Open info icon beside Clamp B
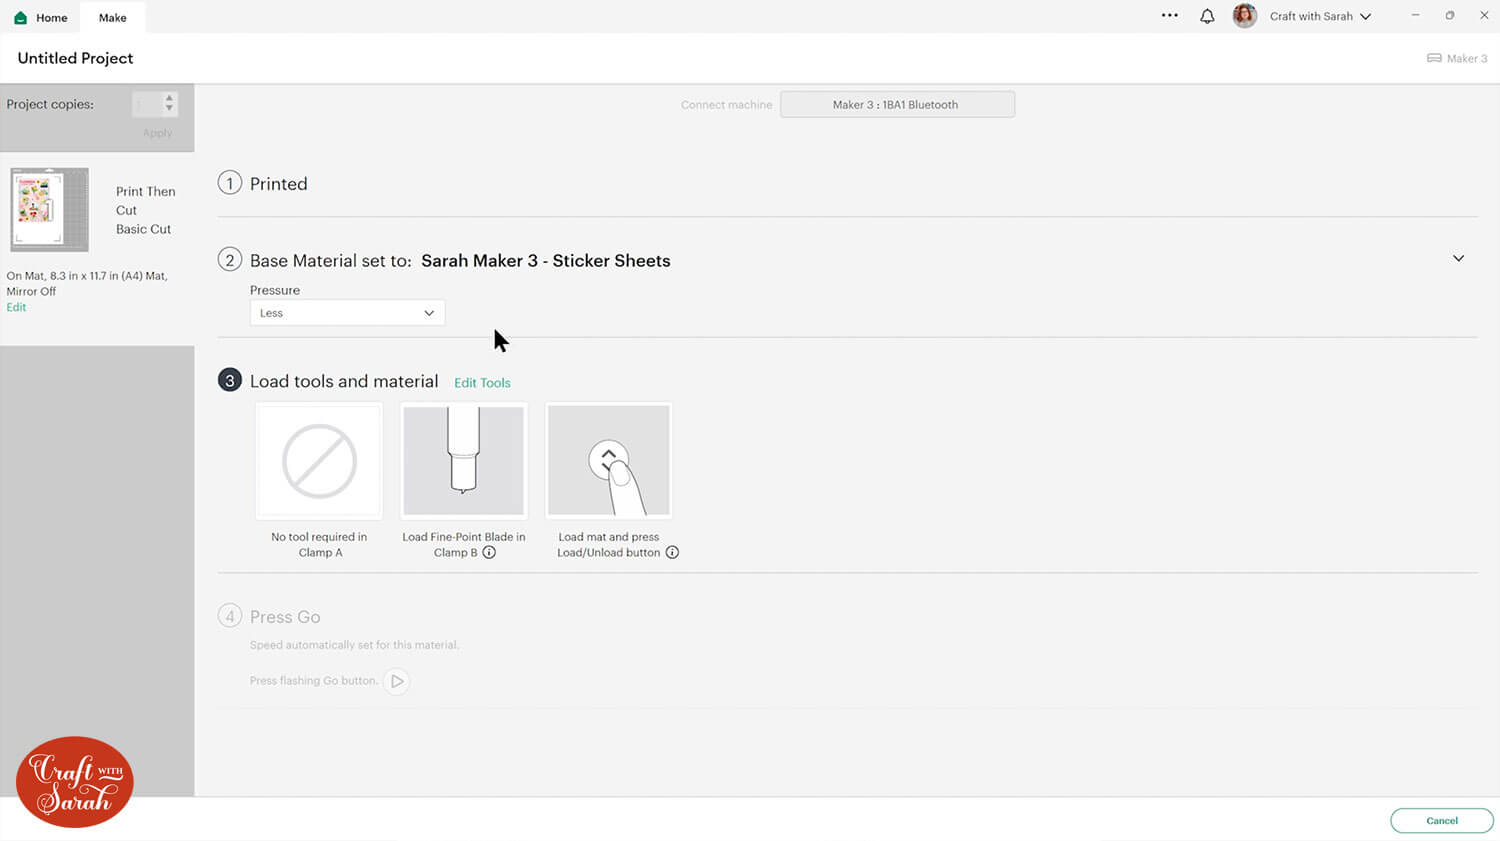The width and height of the screenshot is (1500, 841). pyautogui.click(x=489, y=552)
